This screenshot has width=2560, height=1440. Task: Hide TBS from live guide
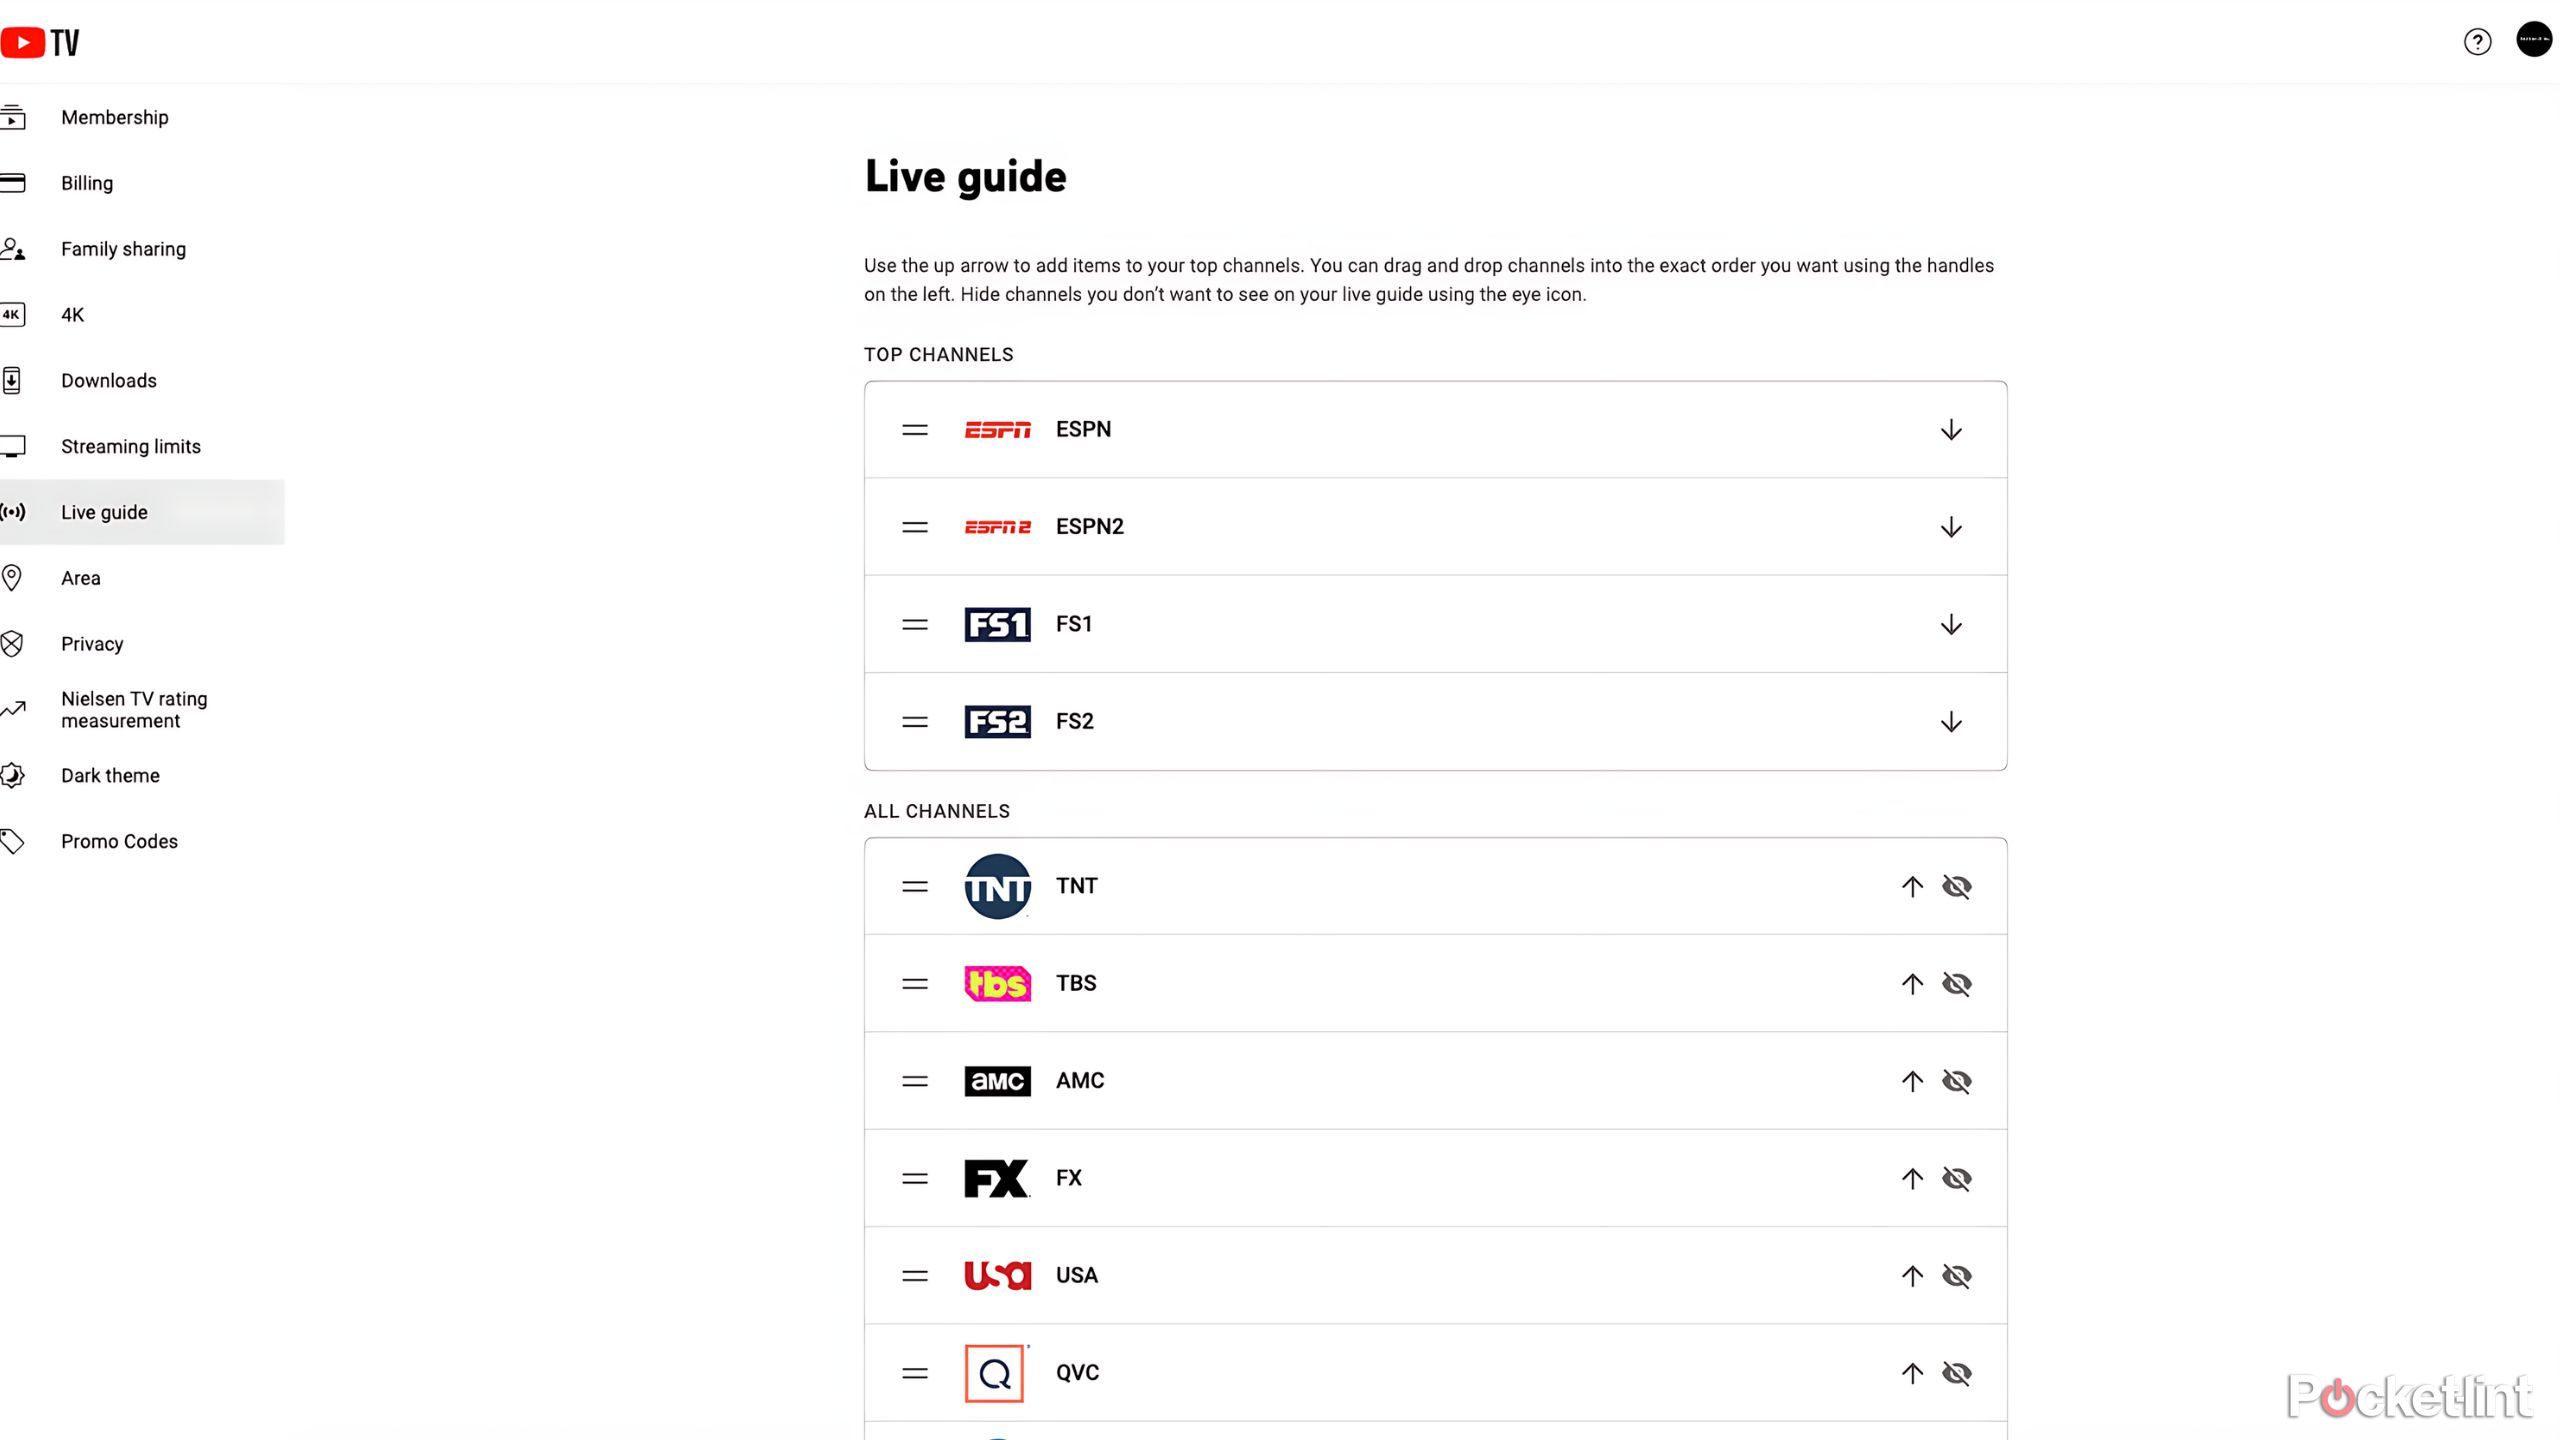1957,983
